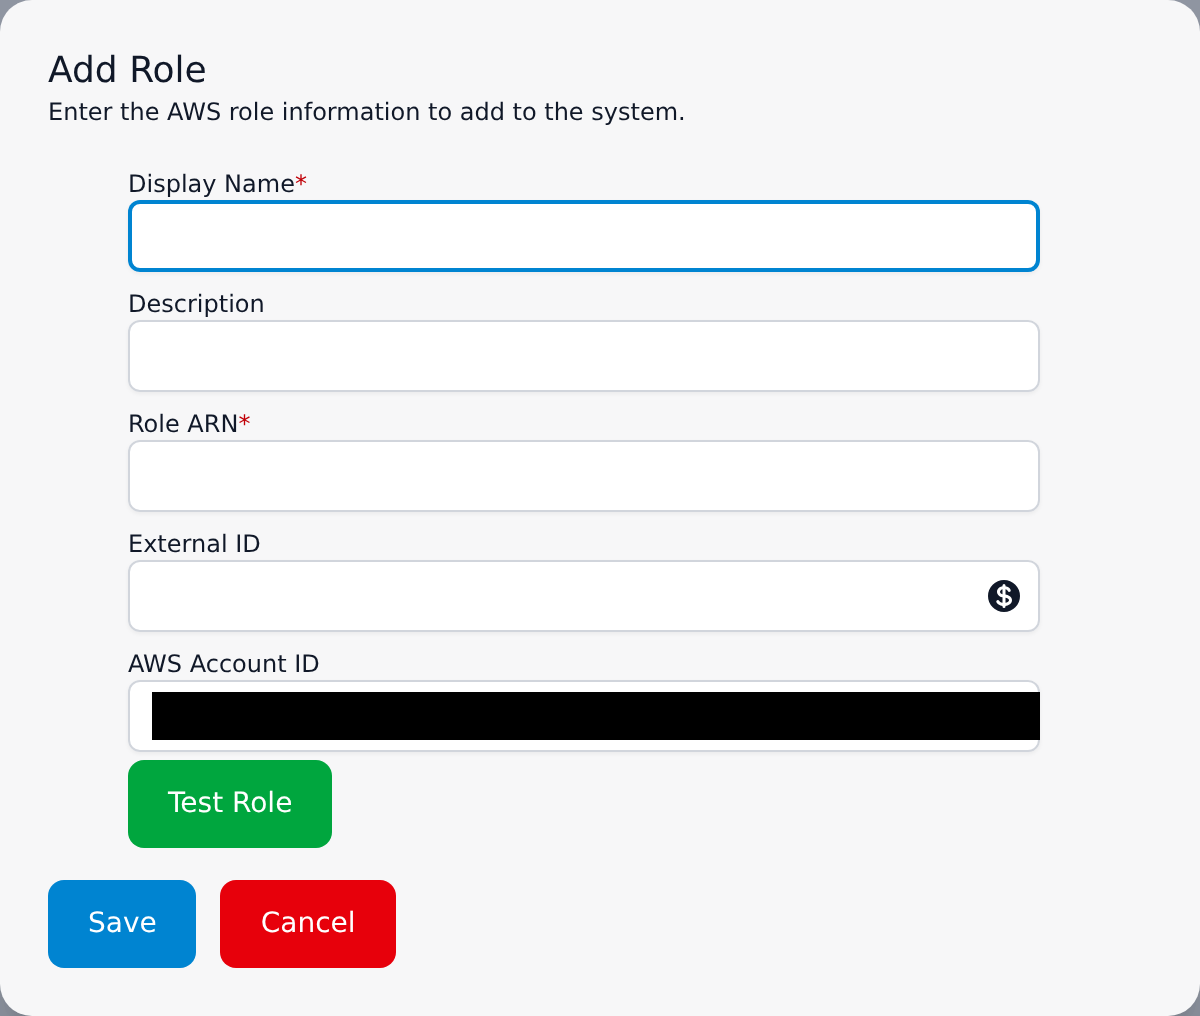This screenshot has width=1200, height=1016.
Task: Focus the Display Name input field
Action: (584, 236)
